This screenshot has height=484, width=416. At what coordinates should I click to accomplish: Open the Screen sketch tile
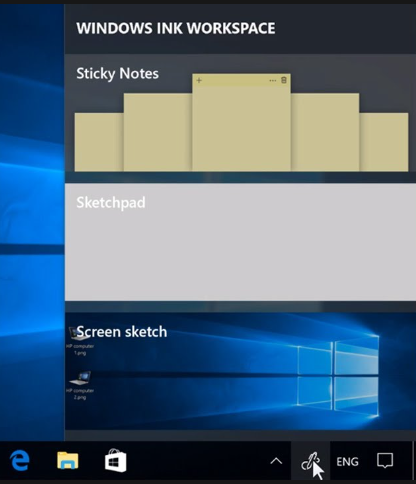coord(240,371)
